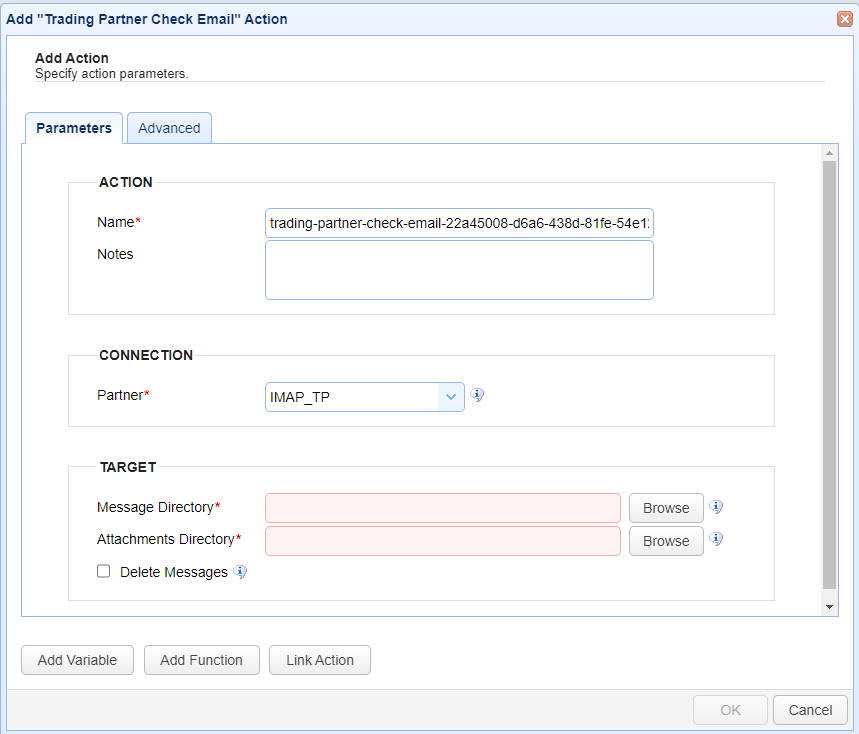Screen dimensions: 859x734
Task: Show help for Message Directory field
Action: (716, 507)
